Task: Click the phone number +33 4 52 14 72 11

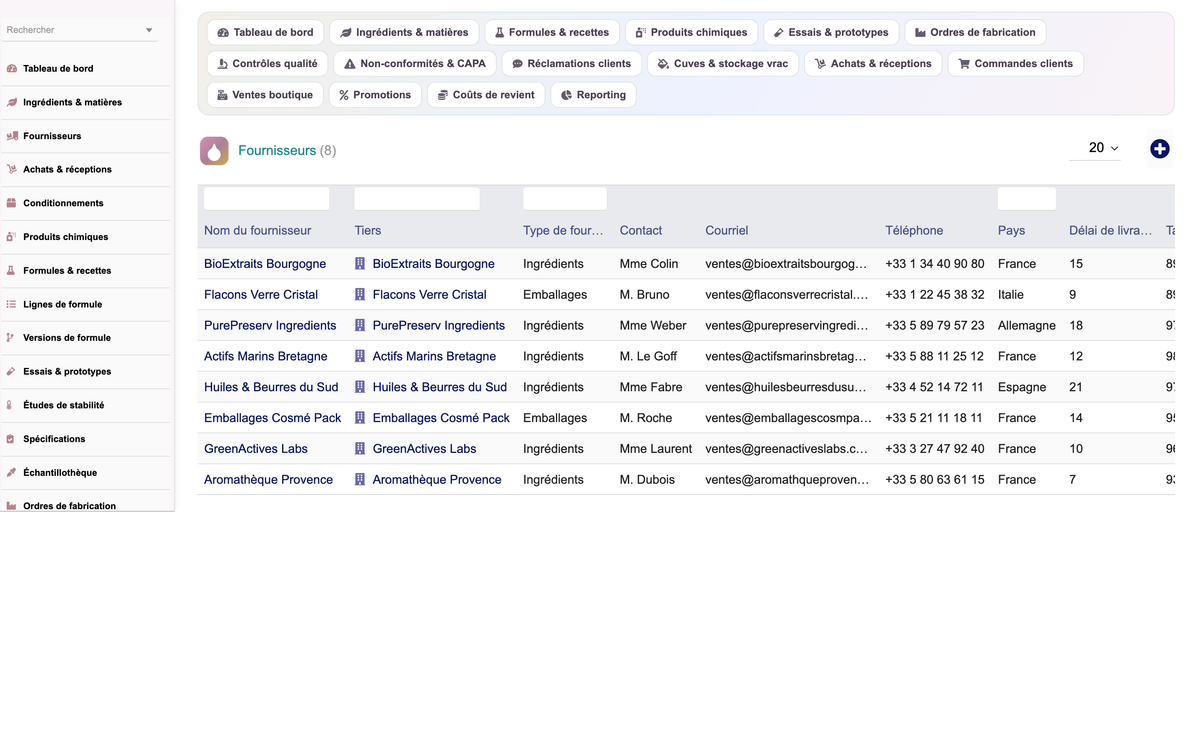Action: click(934, 387)
